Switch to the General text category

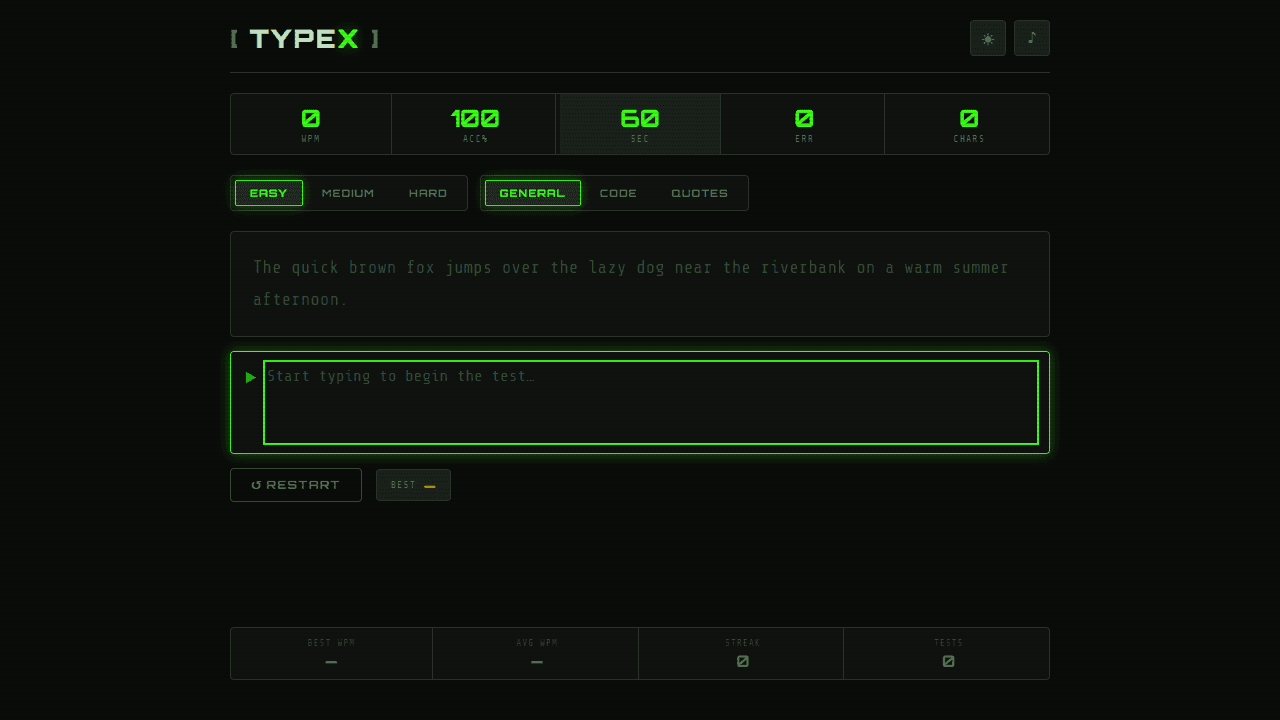coord(533,193)
